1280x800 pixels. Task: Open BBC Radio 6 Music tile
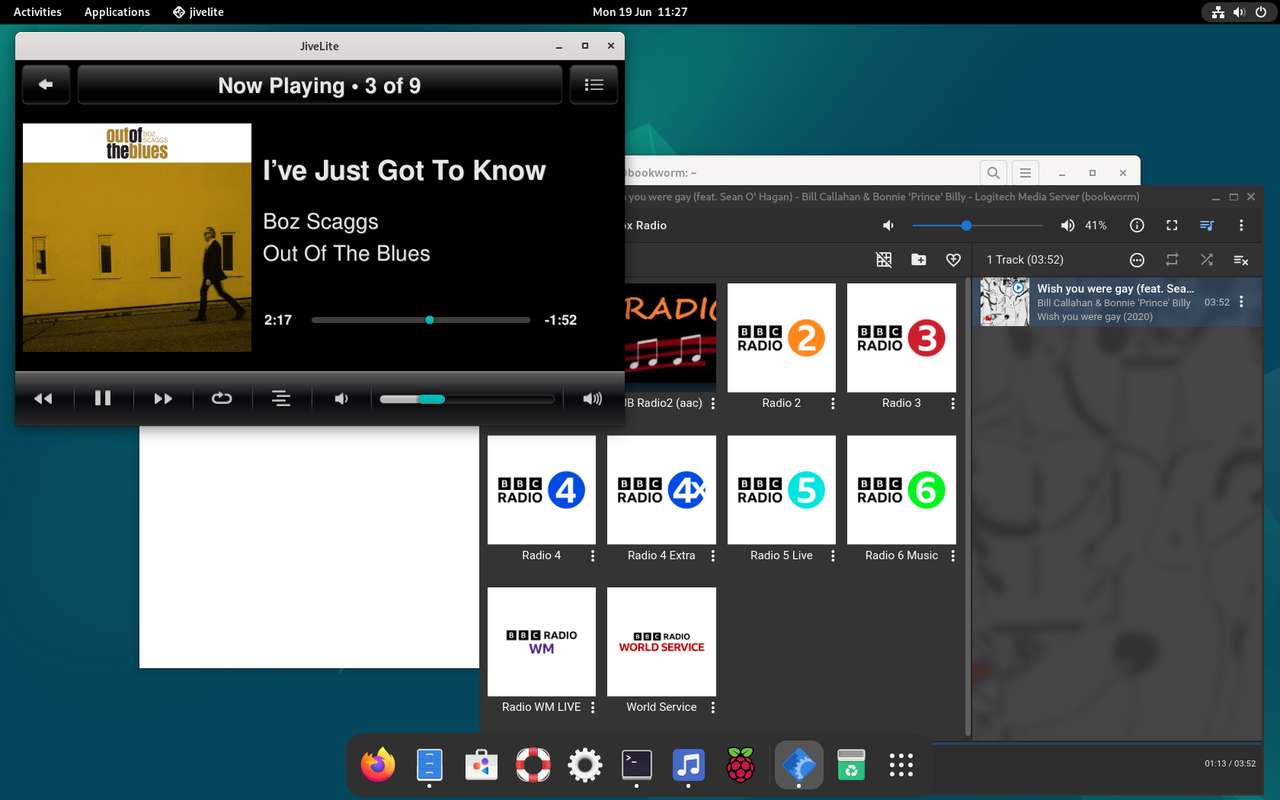click(901, 490)
